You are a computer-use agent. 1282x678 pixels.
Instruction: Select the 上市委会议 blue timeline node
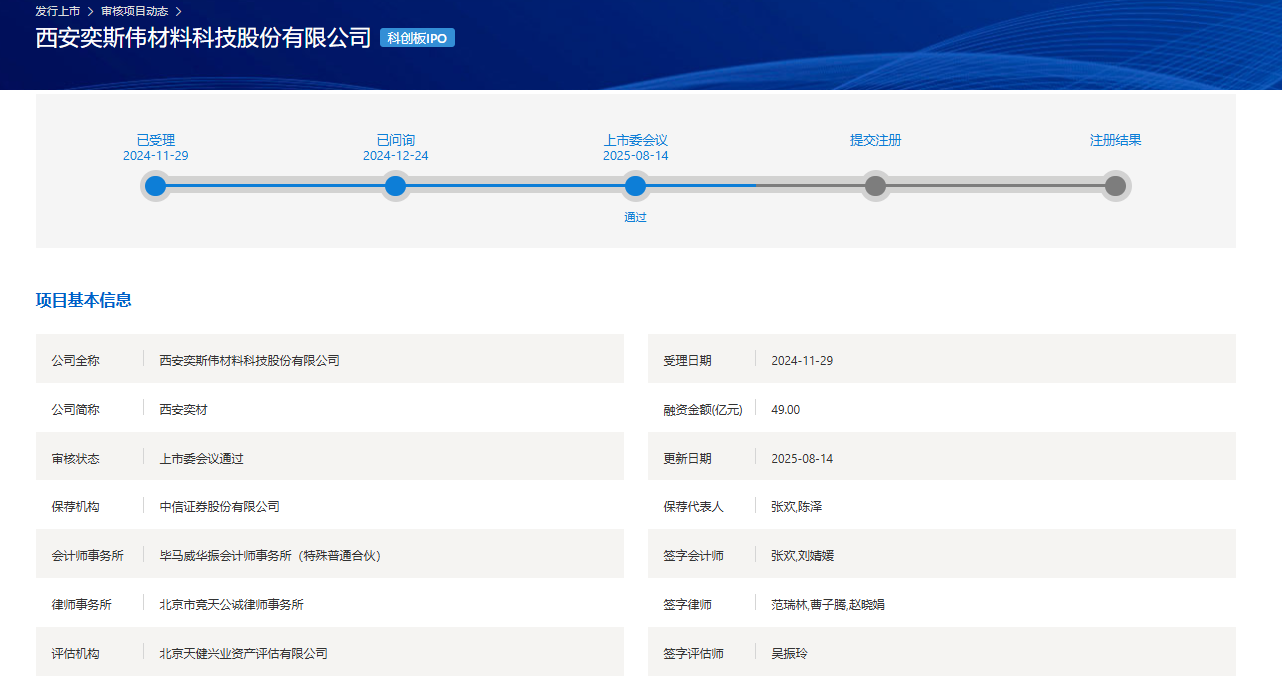tap(635, 186)
